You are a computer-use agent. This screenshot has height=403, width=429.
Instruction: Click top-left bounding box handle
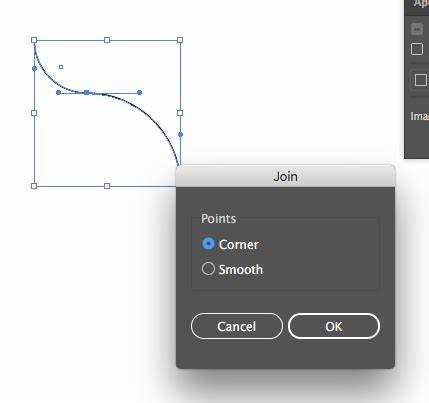coord(34,40)
